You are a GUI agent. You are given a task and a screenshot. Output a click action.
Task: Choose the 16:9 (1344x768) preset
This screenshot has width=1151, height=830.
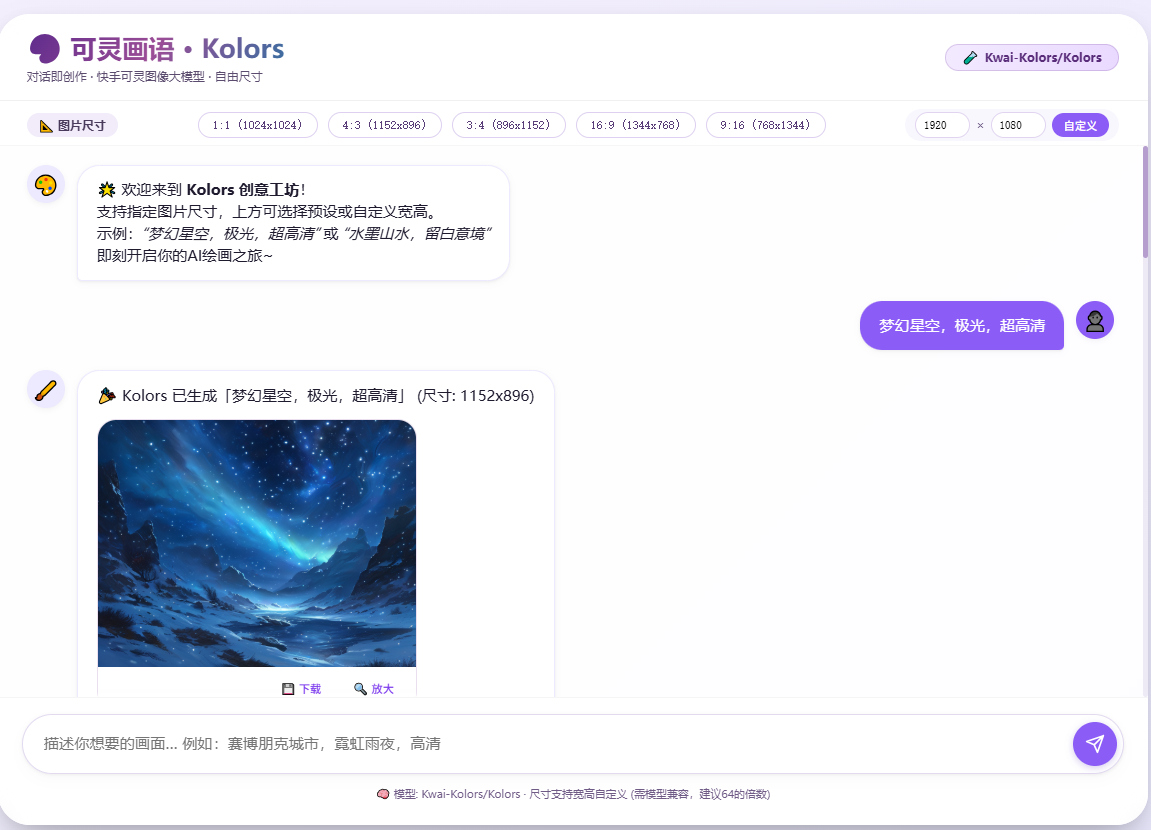(x=635, y=125)
